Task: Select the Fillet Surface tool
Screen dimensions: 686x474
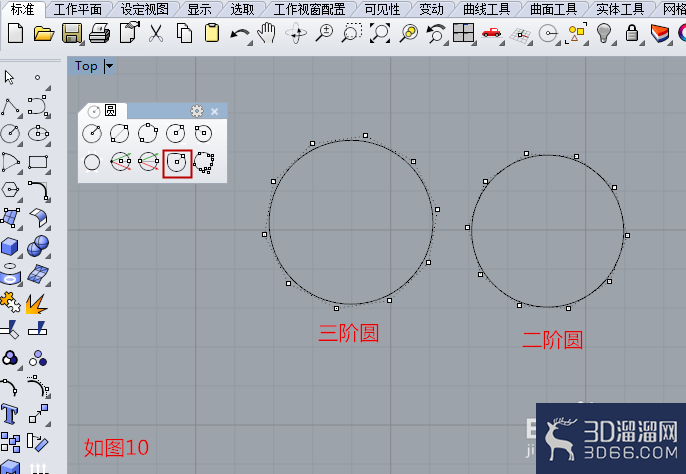Action: tap(38, 218)
